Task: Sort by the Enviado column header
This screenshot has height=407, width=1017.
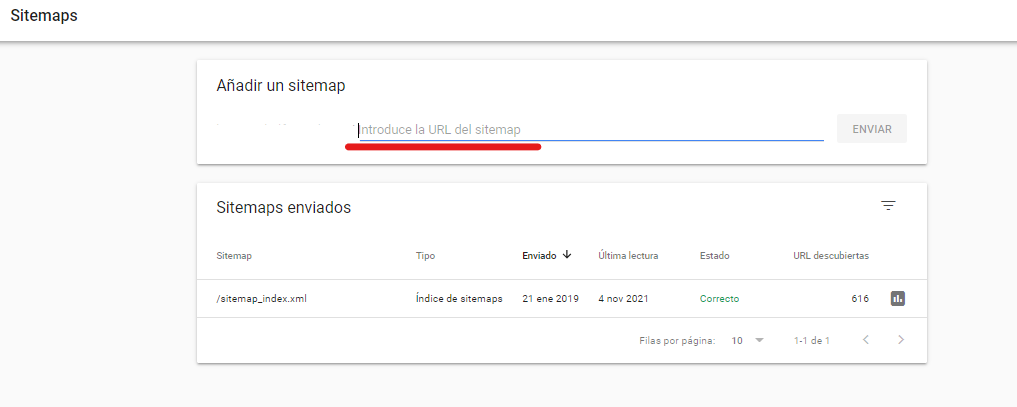Action: [x=539, y=256]
